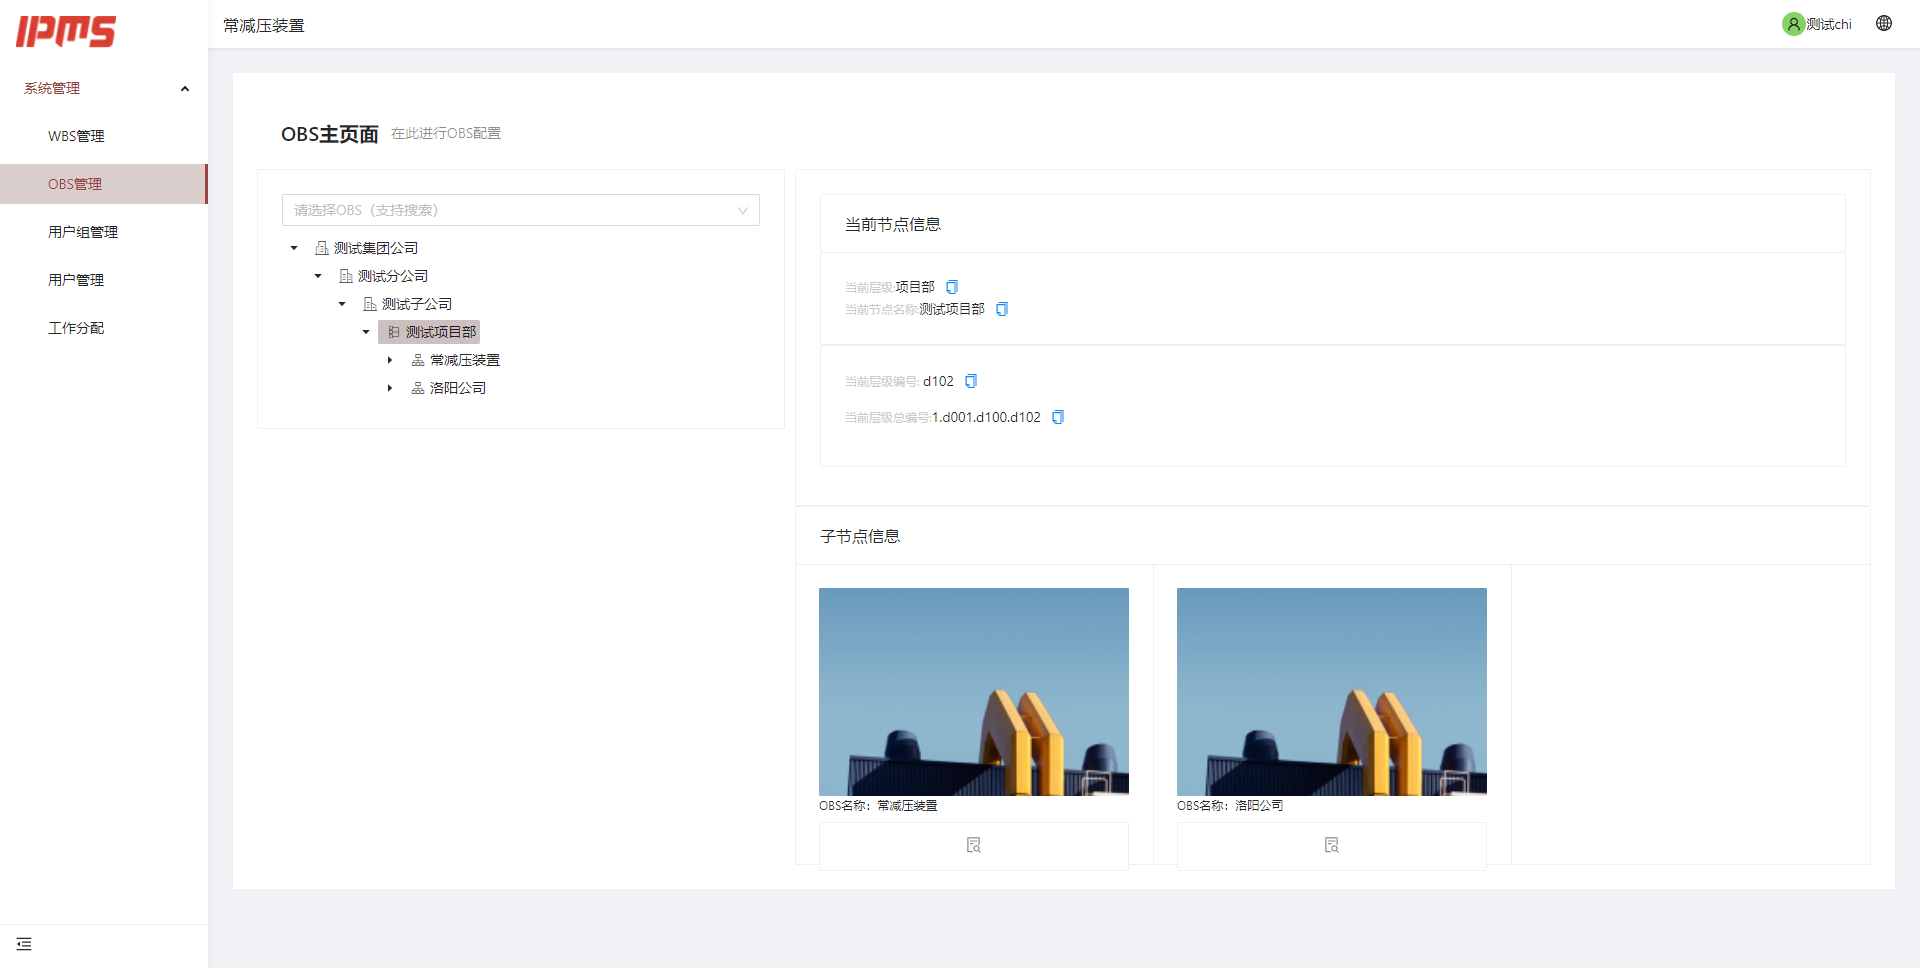Click the OBS主页面 title

[x=330, y=134]
